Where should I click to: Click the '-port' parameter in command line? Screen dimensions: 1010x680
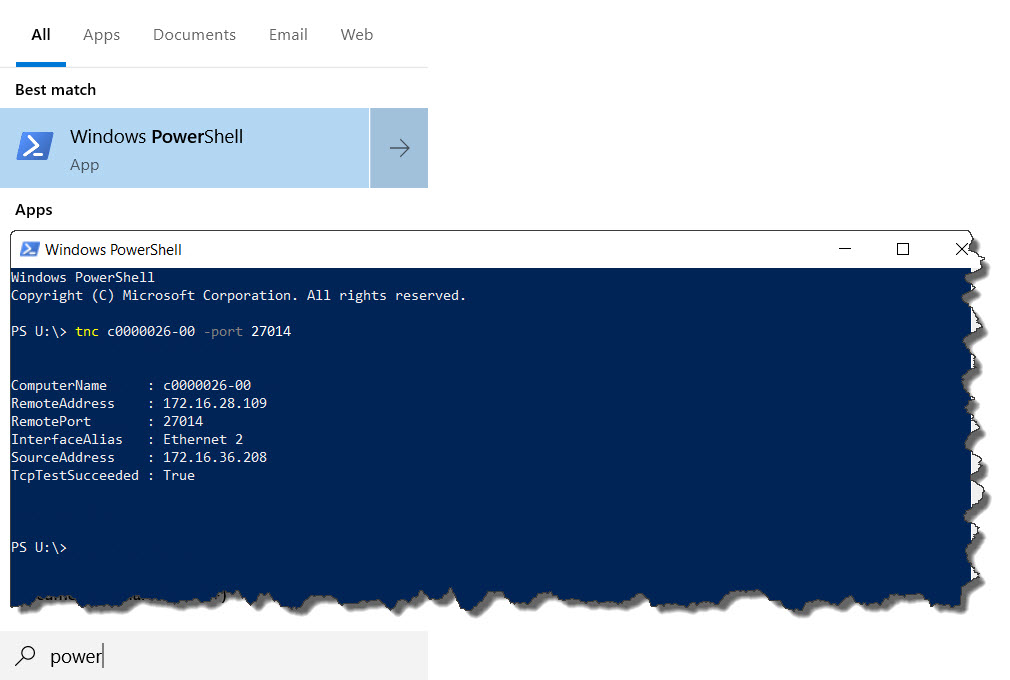[x=223, y=331]
